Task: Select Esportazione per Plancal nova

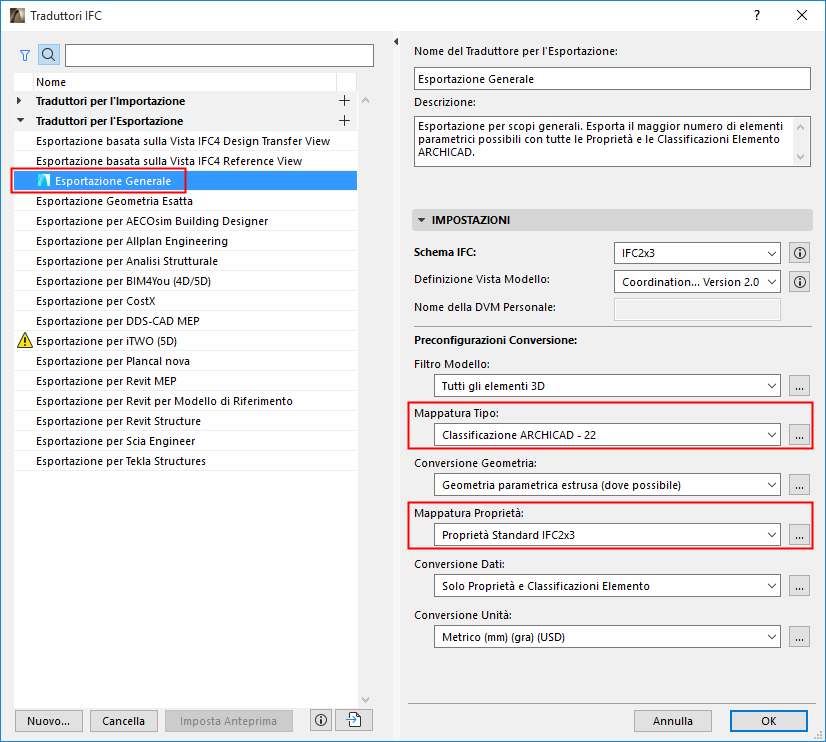Action: click(x=185, y=361)
